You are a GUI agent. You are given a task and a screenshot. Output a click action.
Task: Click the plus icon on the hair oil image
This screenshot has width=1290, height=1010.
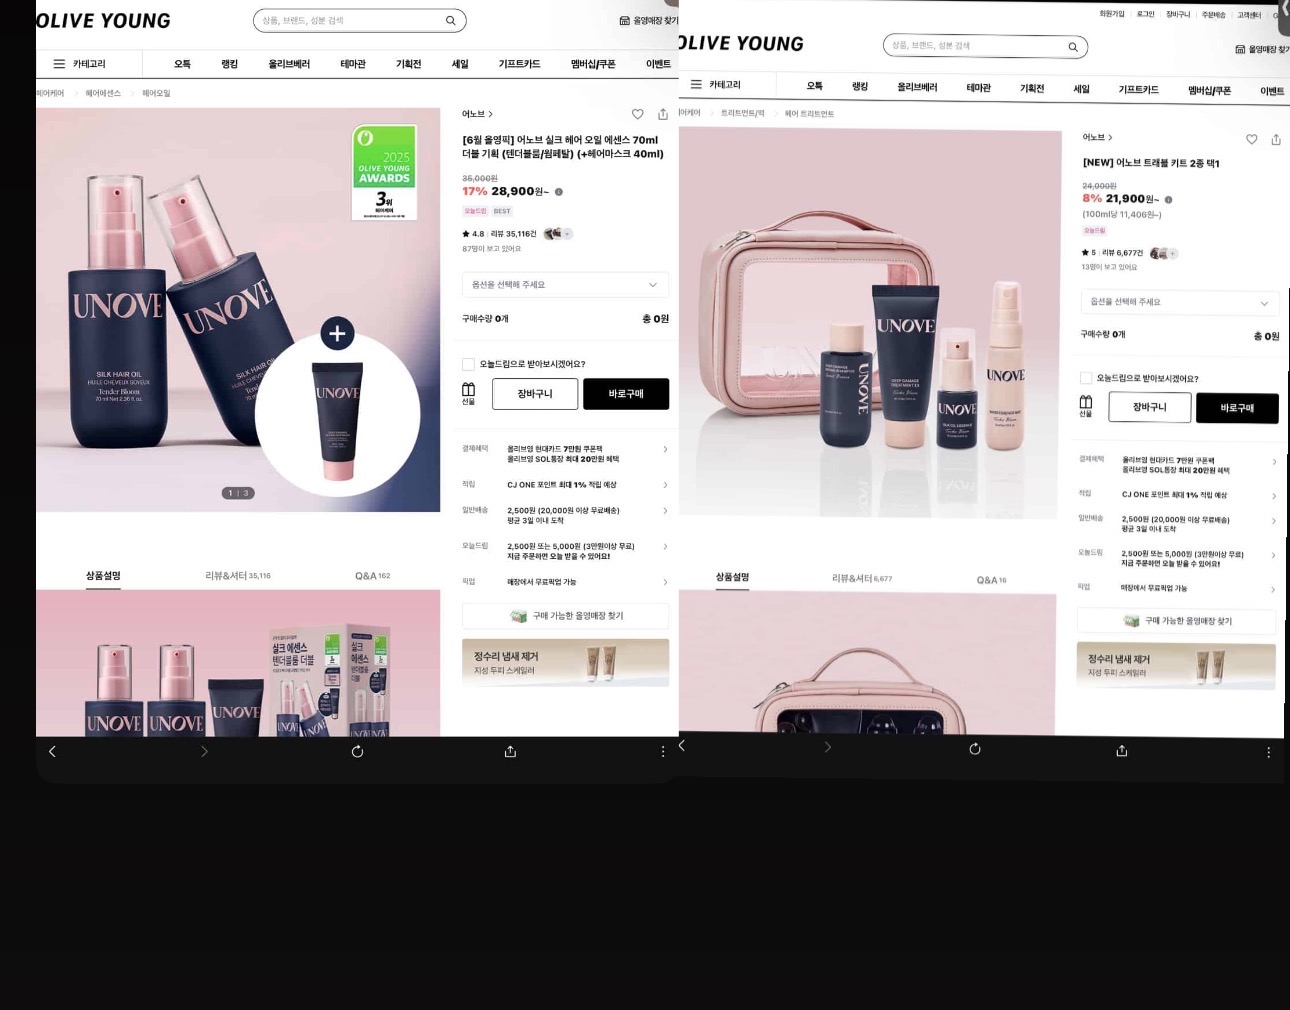[337, 333]
